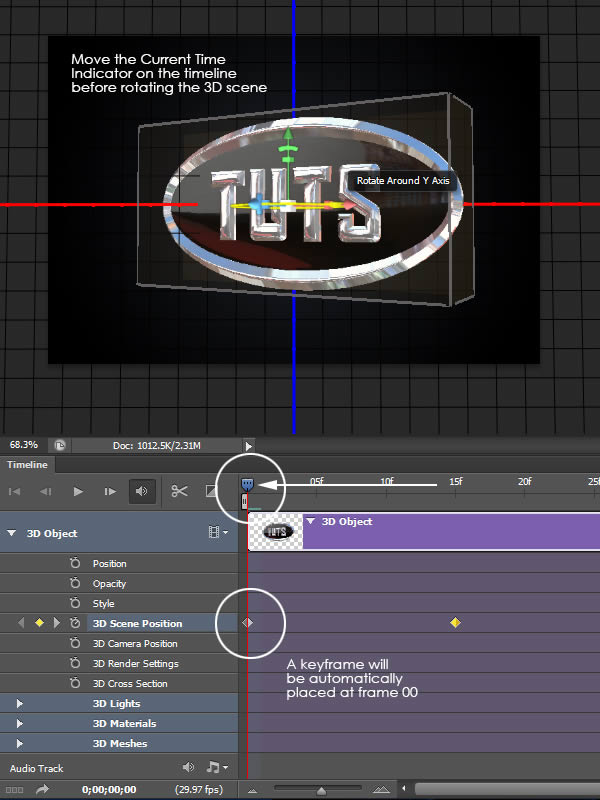Select the 3D Scene Position property row
600x800 pixels.
click(x=119, y=623)
